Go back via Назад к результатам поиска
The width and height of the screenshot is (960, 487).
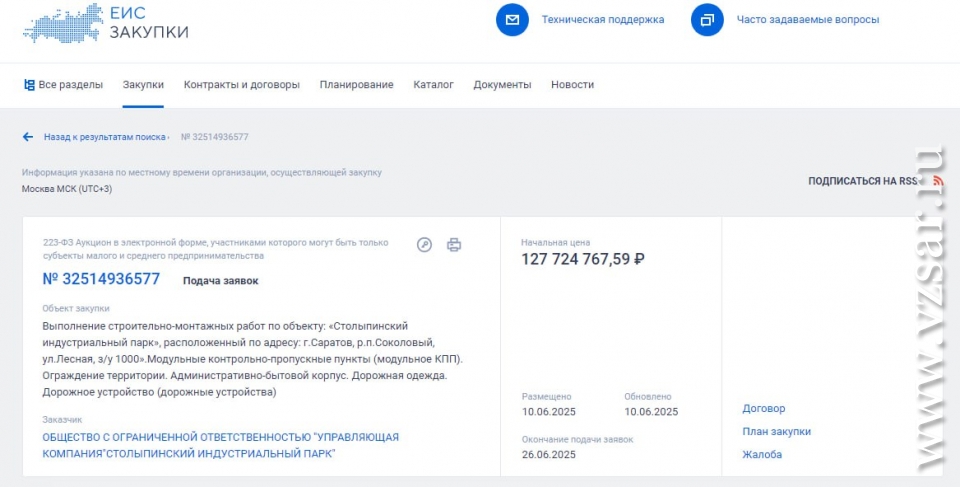[105, 137]
